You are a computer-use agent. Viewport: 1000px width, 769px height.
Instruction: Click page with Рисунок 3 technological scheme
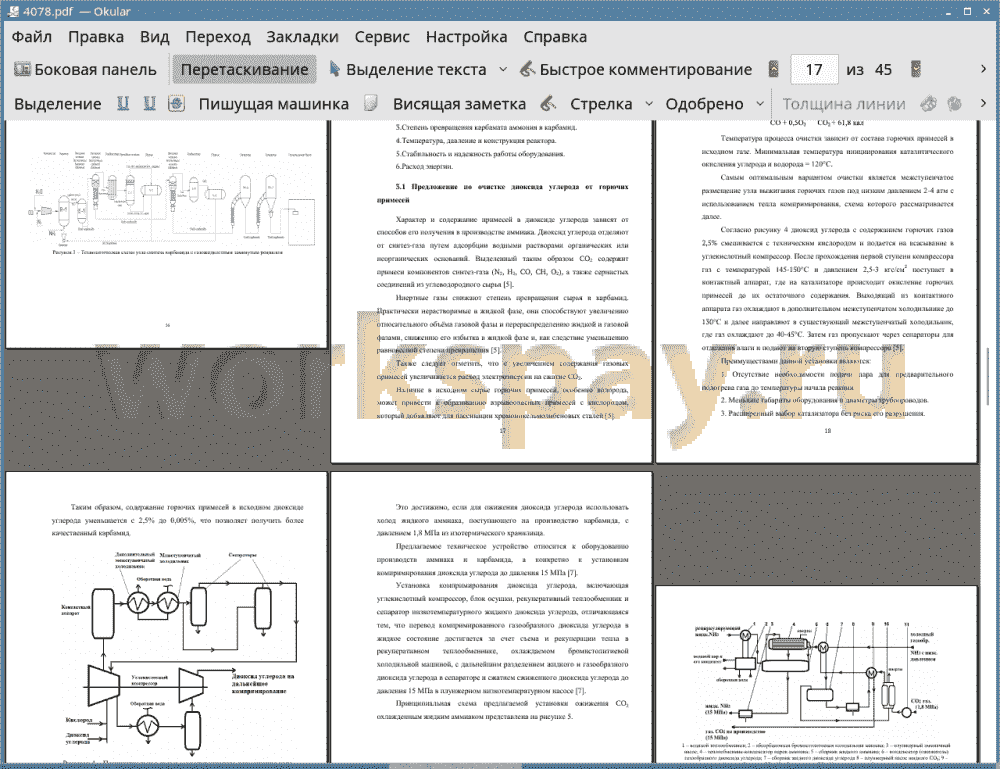point(166,234)
